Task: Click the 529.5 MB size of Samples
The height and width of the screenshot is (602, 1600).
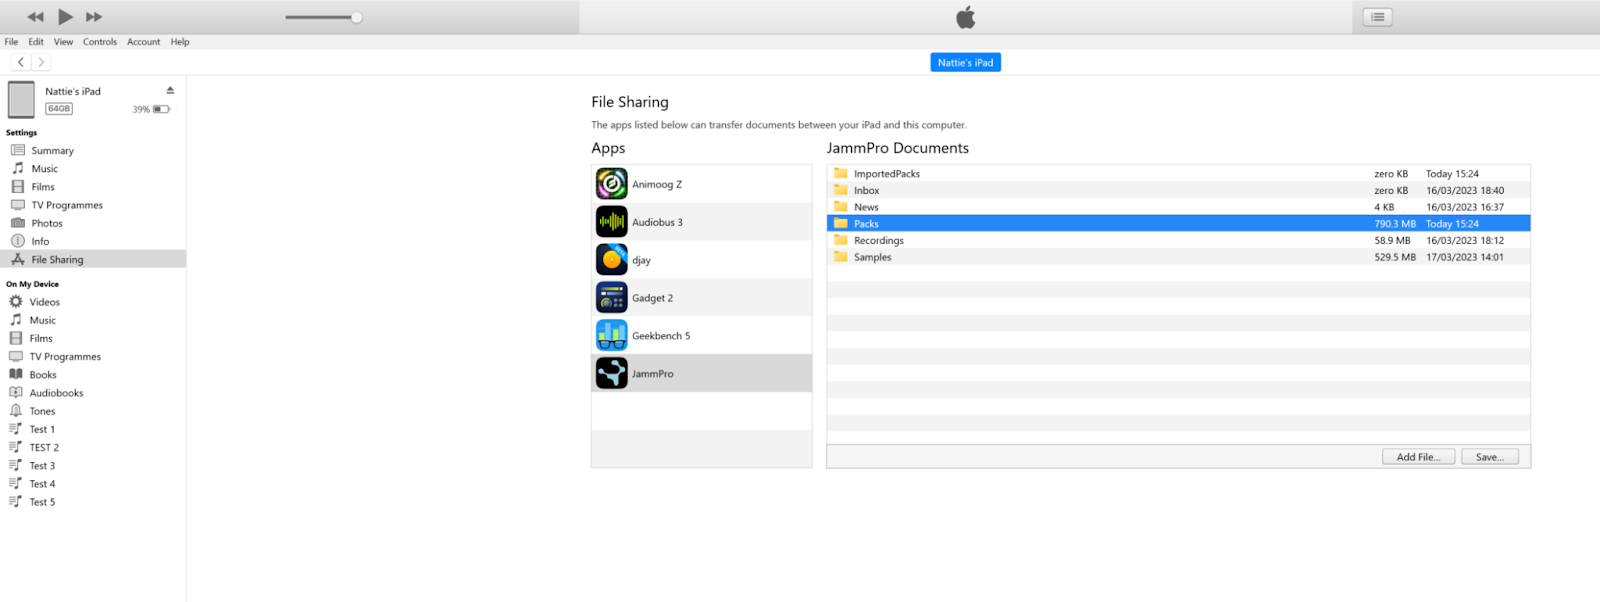Action: pyautogui.click(x=1395, y=257)
